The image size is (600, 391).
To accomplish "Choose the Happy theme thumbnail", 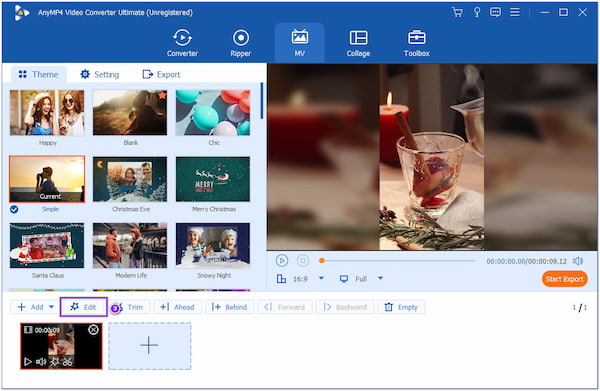I will 47,113.
